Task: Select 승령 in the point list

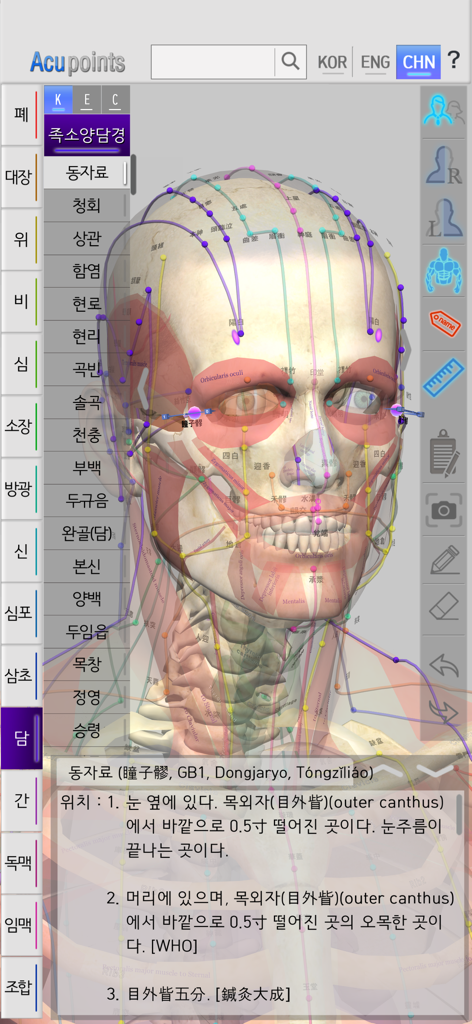Action: pyautogui.click(x=86, y=729)
